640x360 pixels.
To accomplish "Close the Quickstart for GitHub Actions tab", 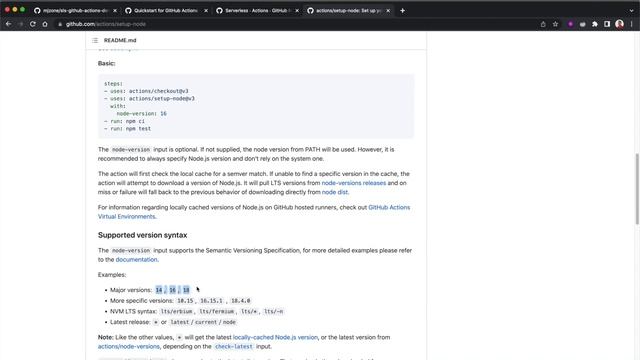I will point(206,11).
